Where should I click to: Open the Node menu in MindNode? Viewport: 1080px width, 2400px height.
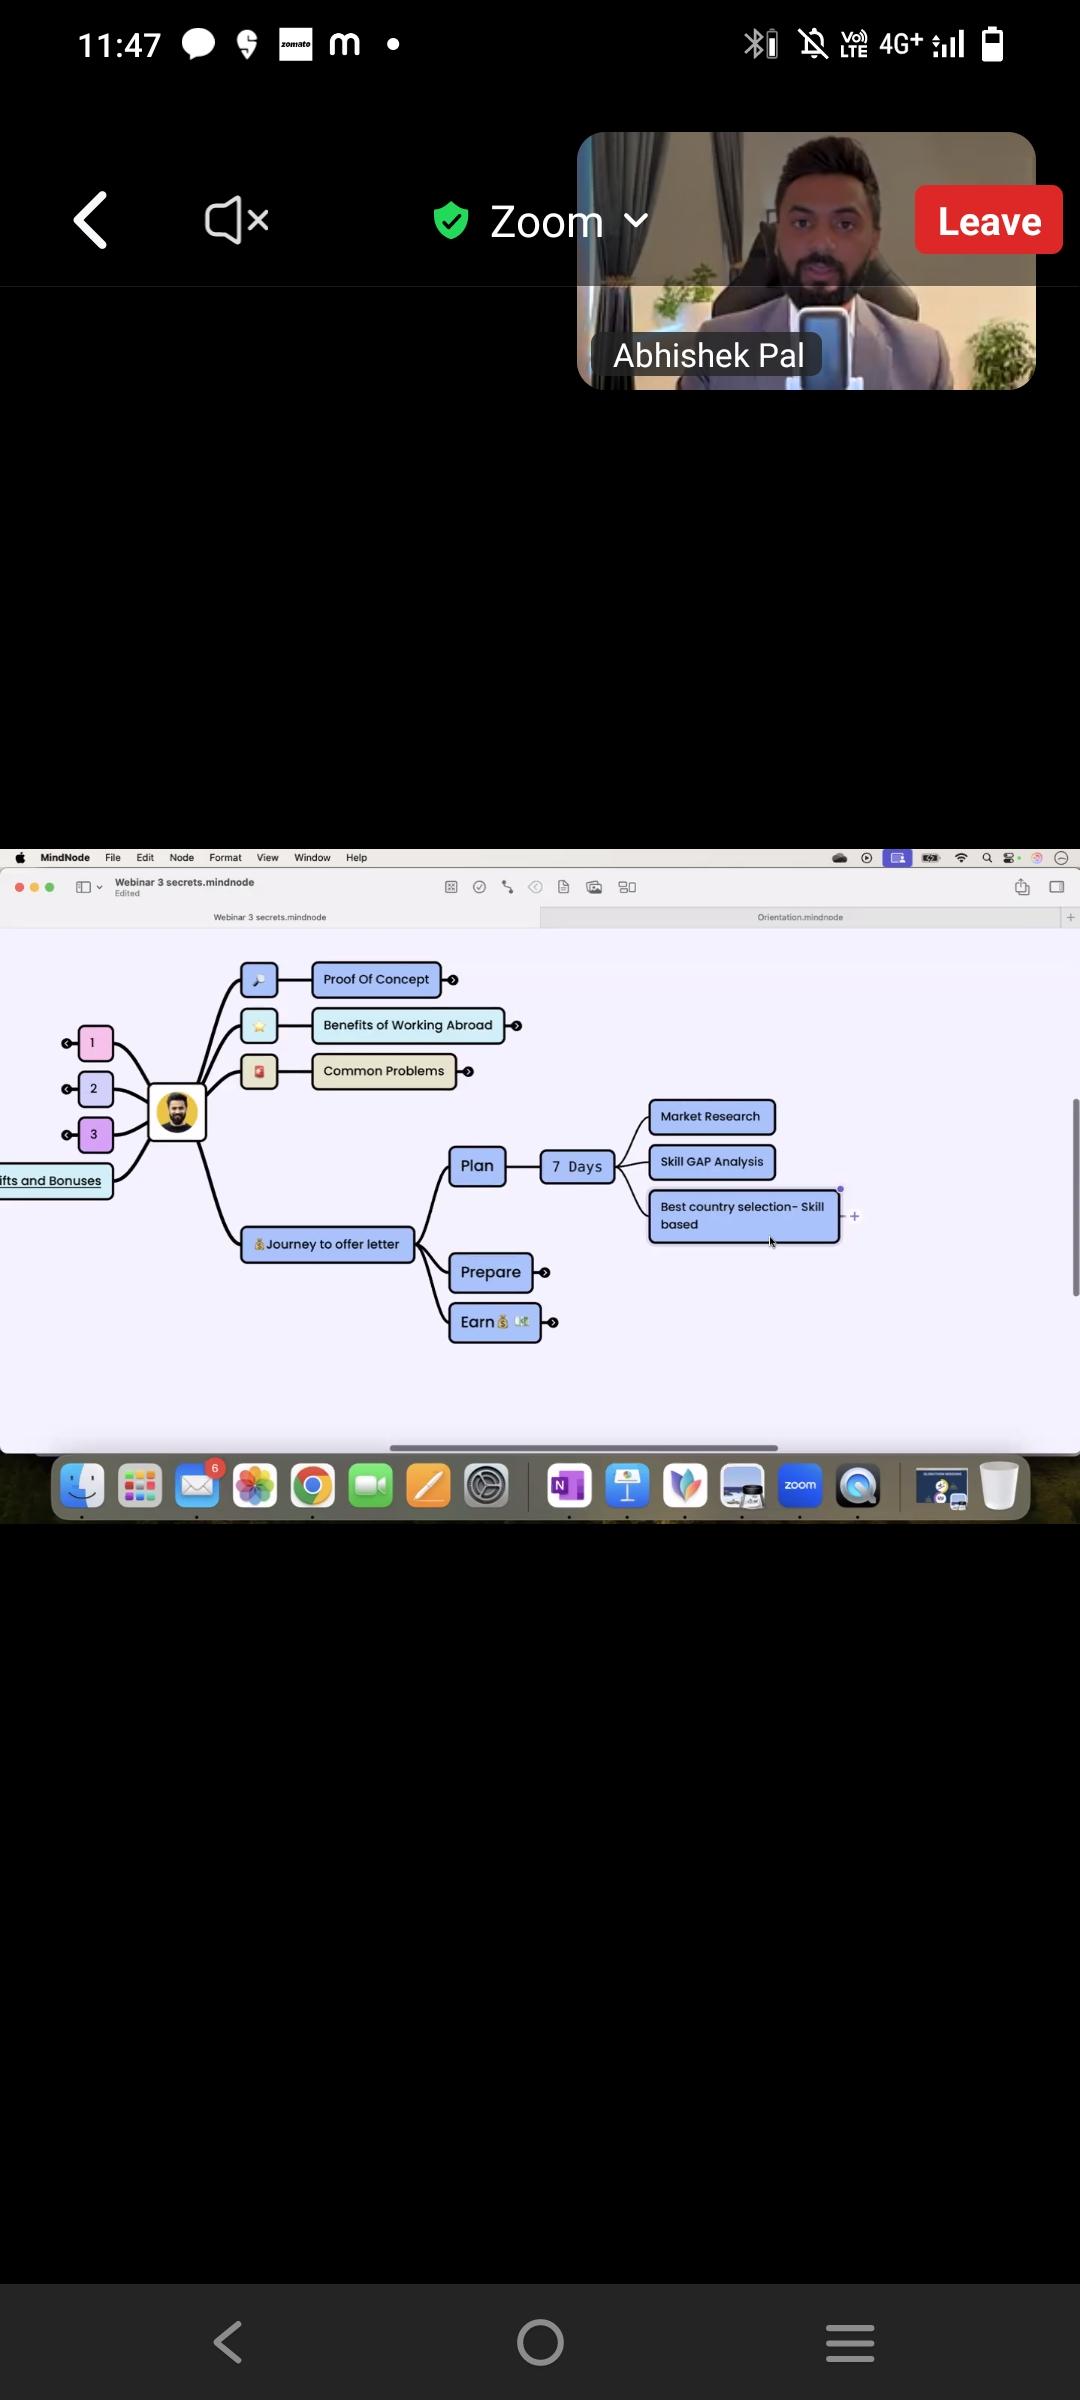[181, 858]
